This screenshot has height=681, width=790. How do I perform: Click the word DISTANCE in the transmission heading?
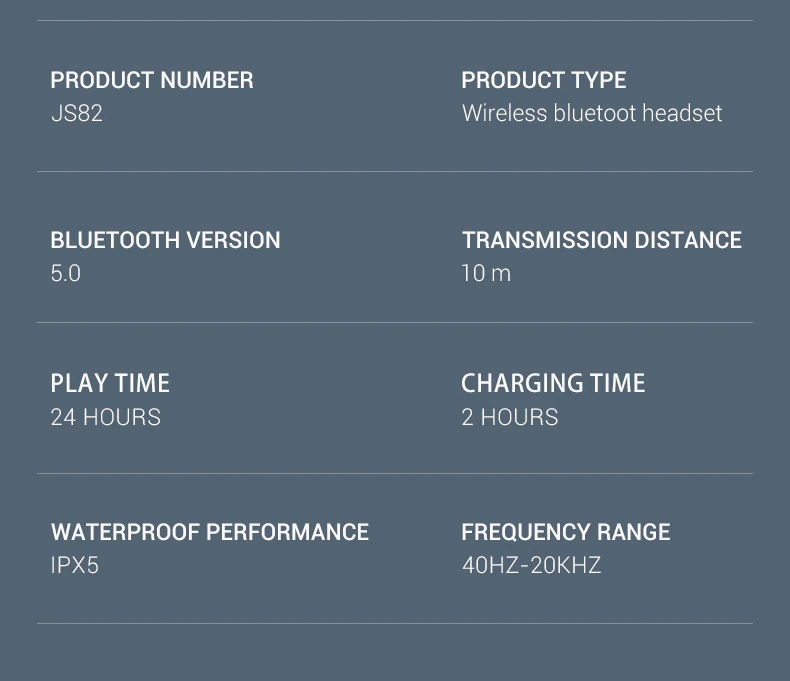pyautogui.click(x=688, y=240)
